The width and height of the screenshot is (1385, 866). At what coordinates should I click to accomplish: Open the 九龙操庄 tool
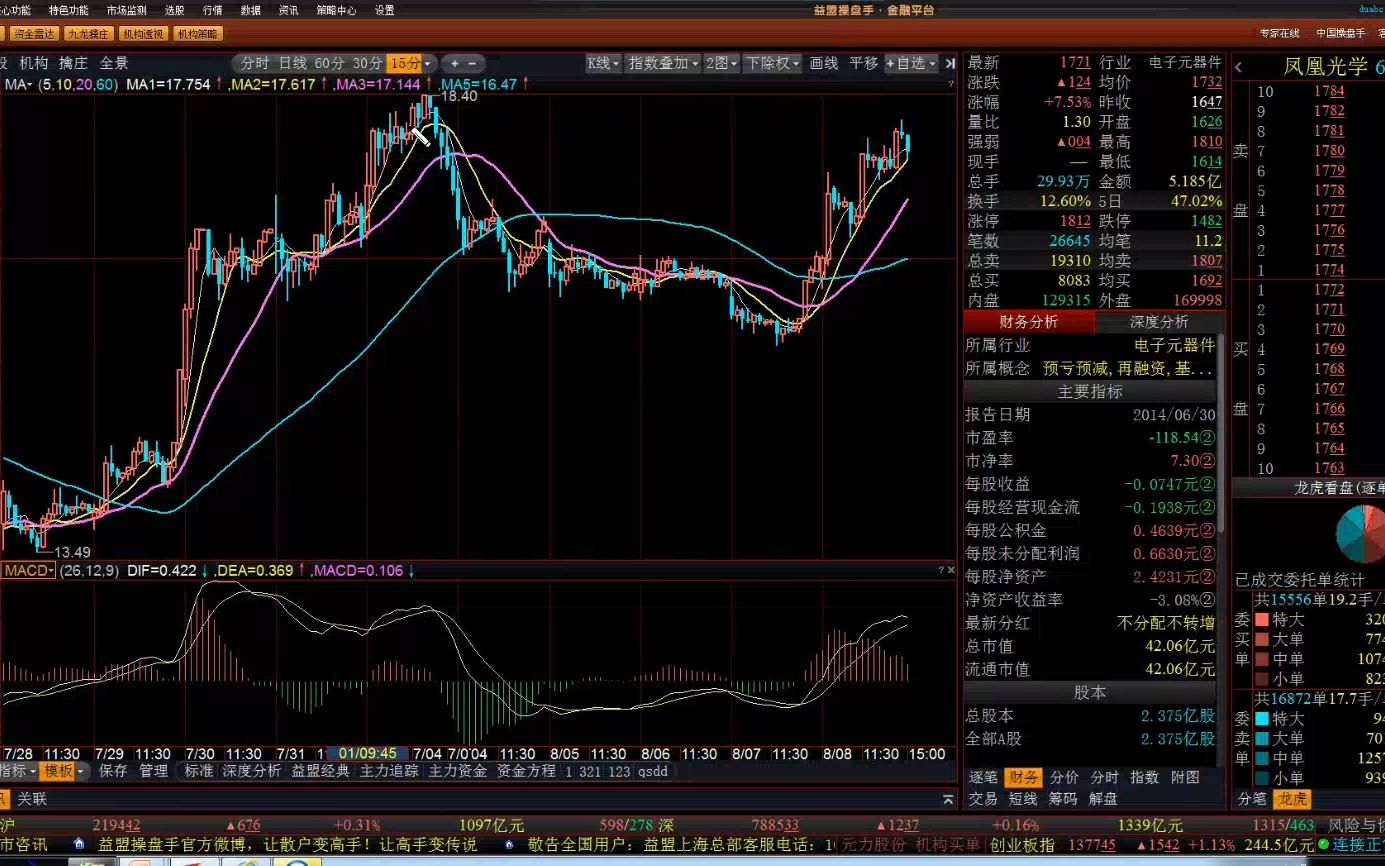[88, 34]
